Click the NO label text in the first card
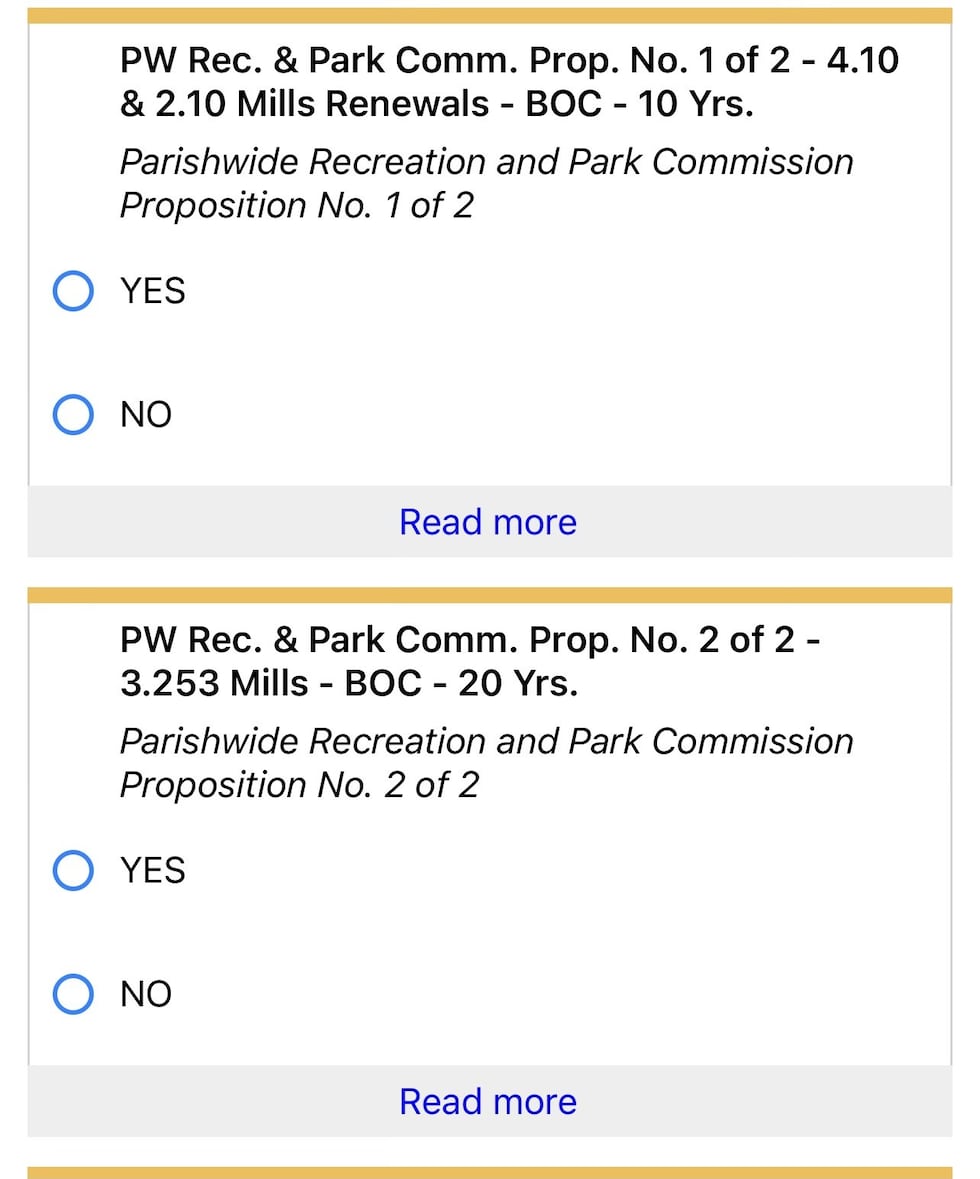Viewport: 980px width, 1179px height. click(145, 413)
